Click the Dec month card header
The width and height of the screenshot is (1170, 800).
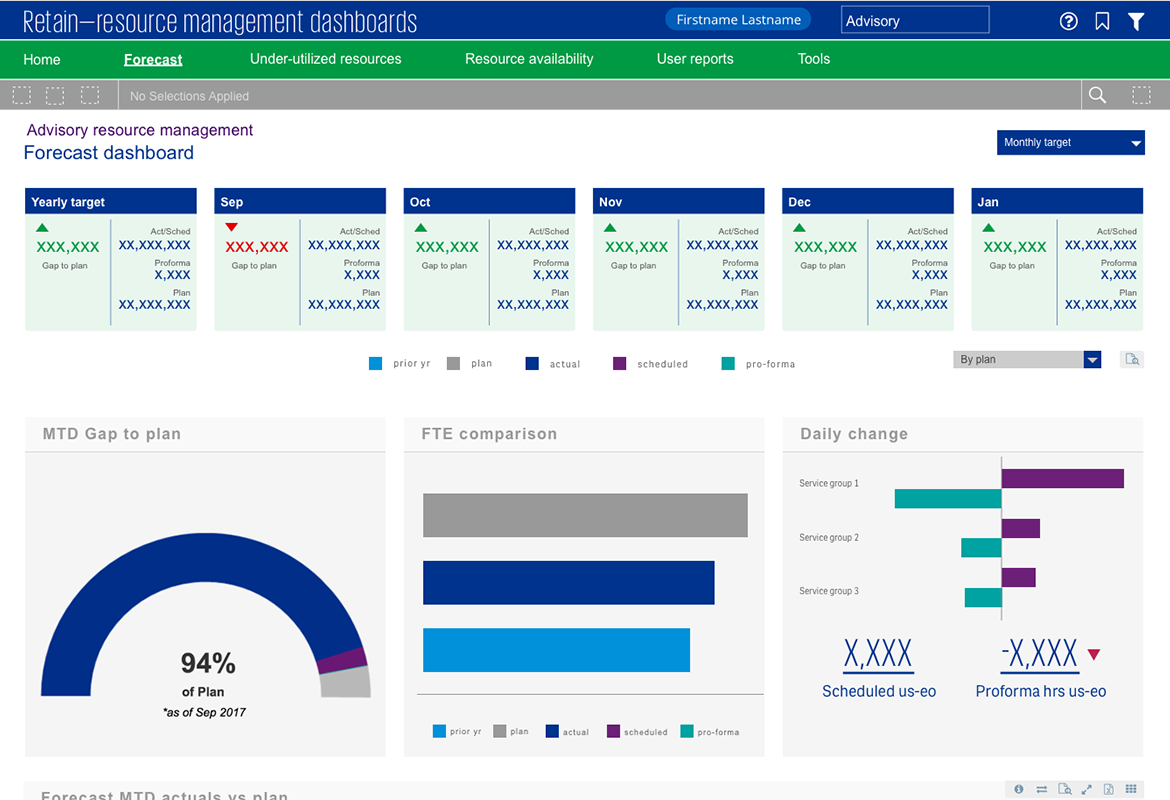point(868,201)
